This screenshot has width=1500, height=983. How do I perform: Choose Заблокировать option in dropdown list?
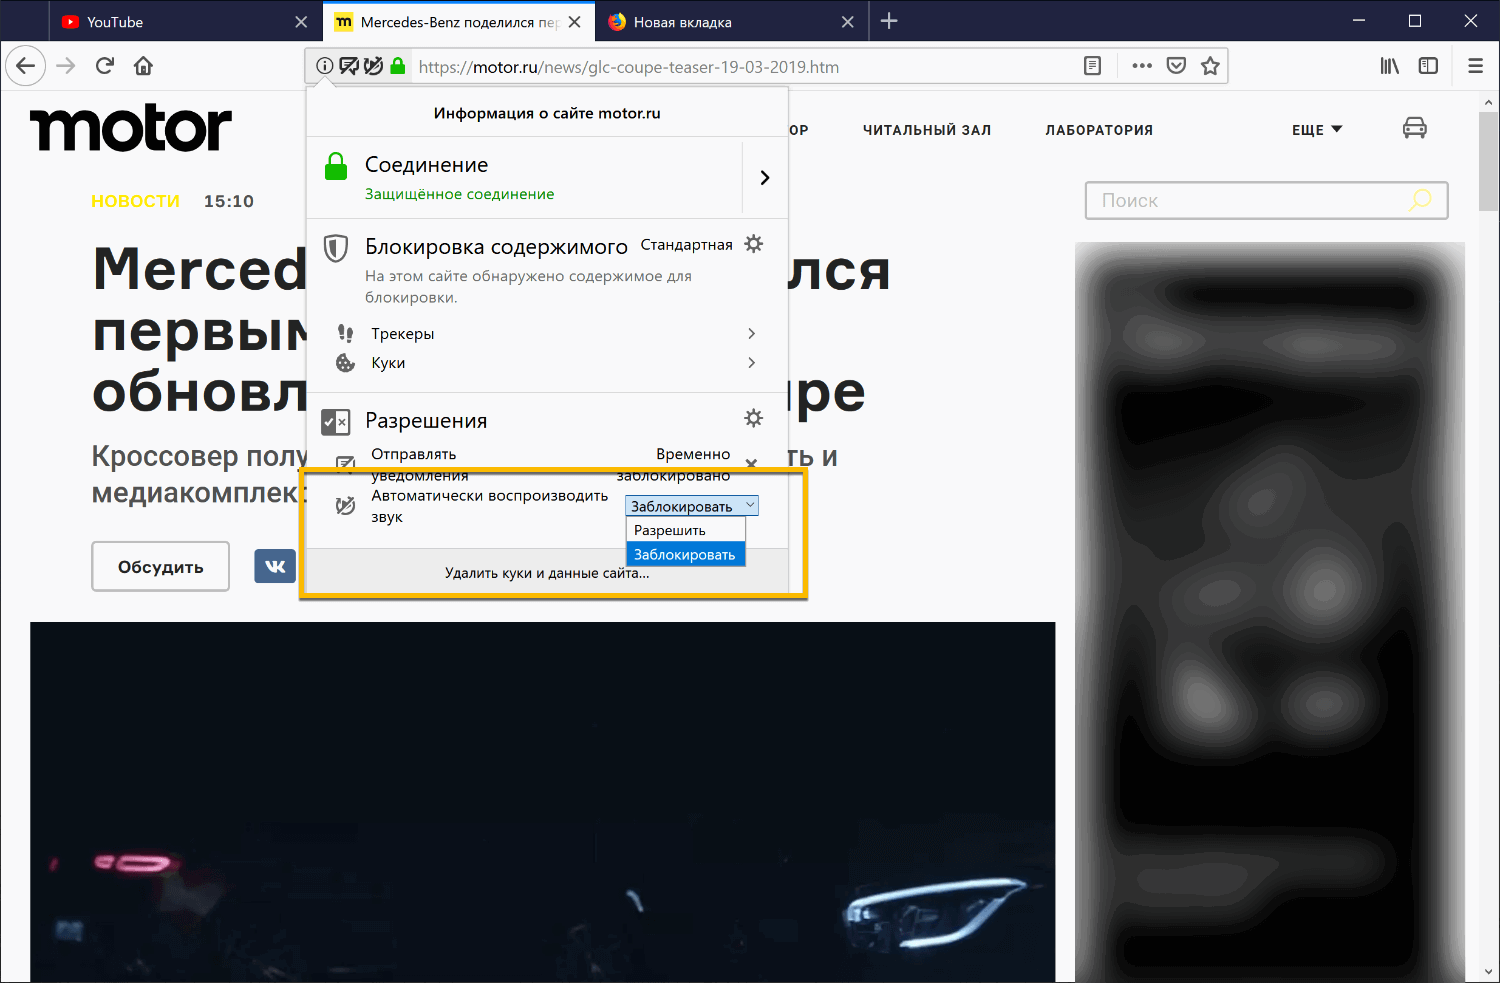[686, 554]
